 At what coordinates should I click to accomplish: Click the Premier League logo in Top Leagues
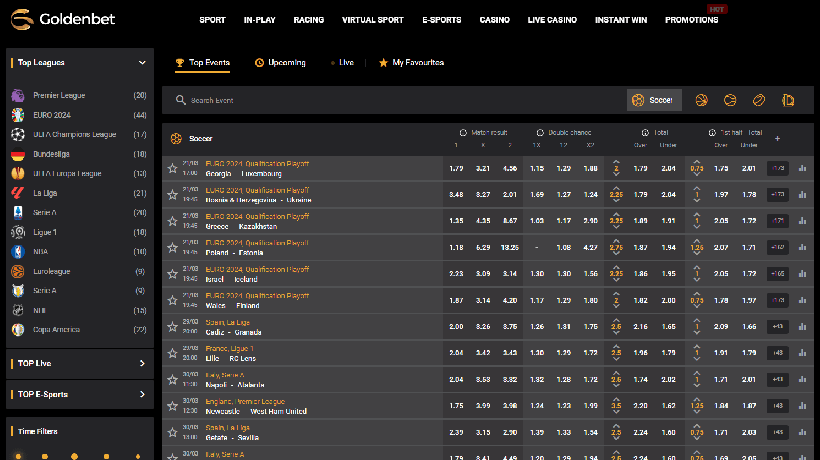pyautogui.click(x=18, y=95)
